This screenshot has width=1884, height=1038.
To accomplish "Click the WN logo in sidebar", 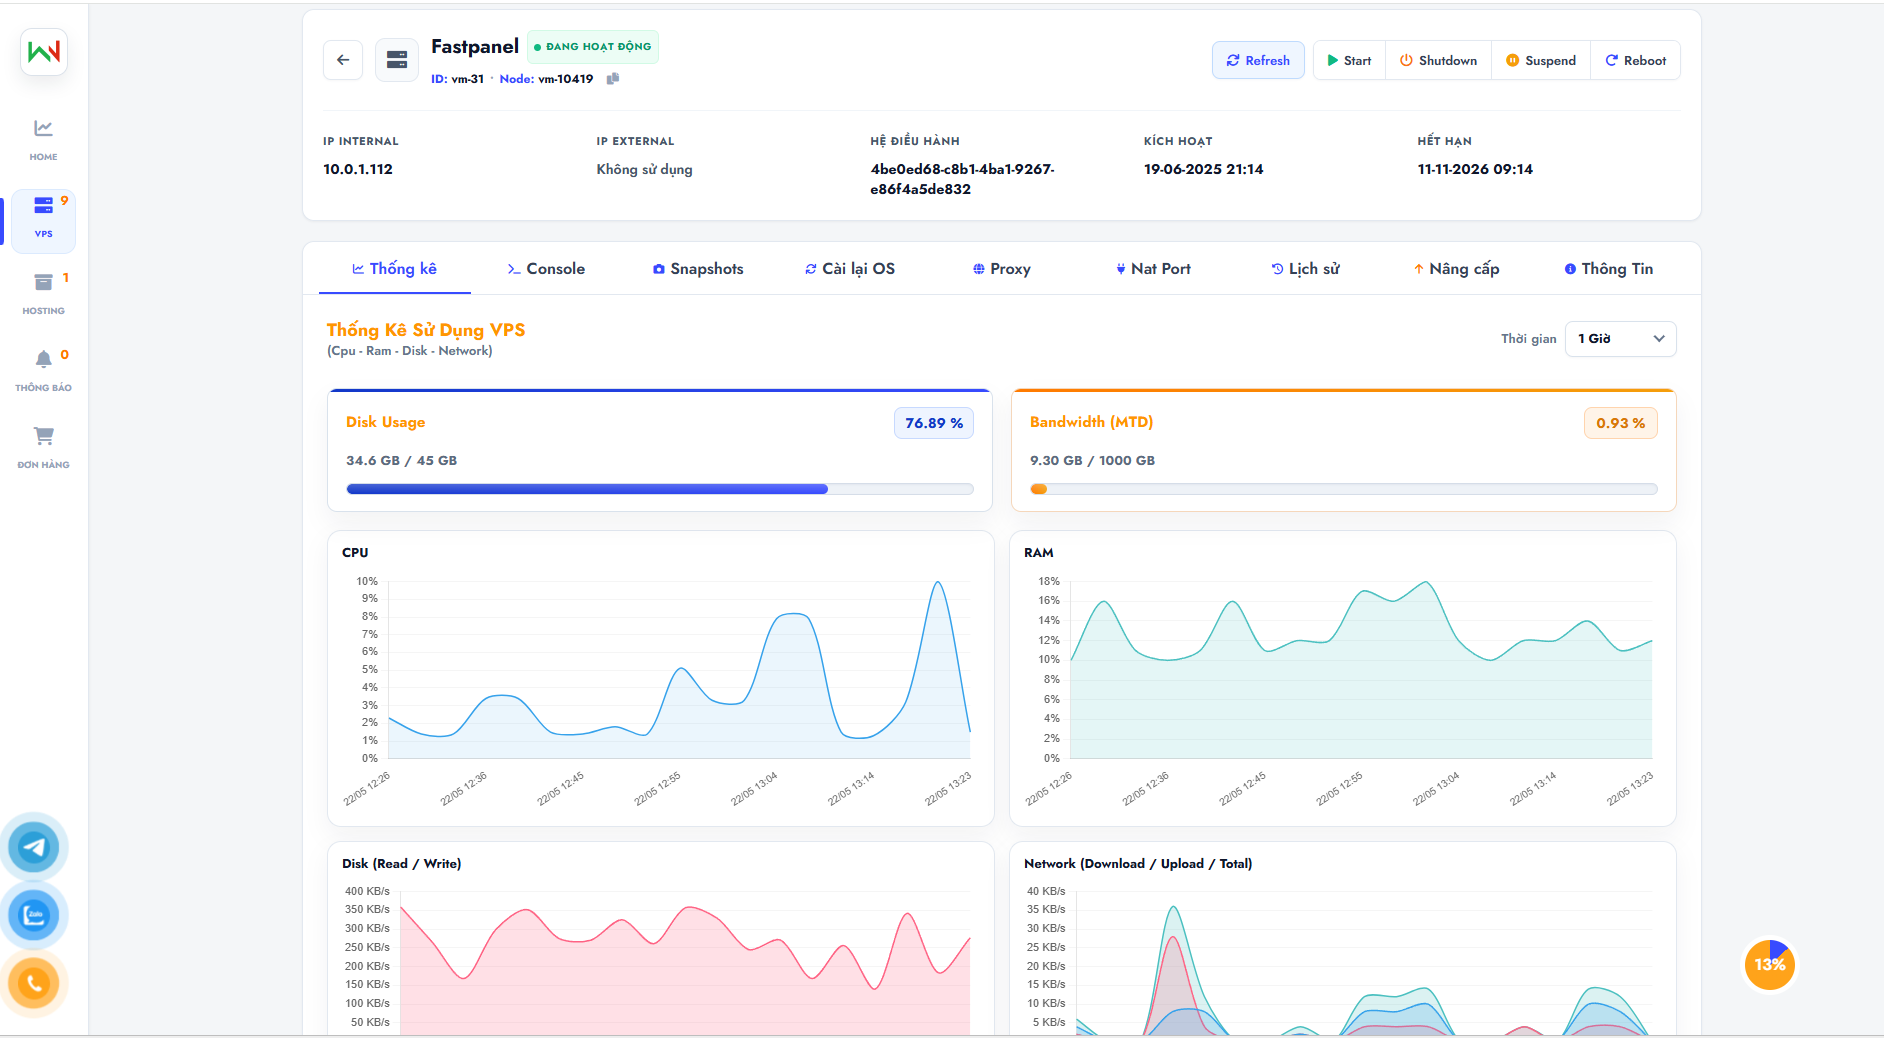I will pyautogui.click(x=44, y=52).
